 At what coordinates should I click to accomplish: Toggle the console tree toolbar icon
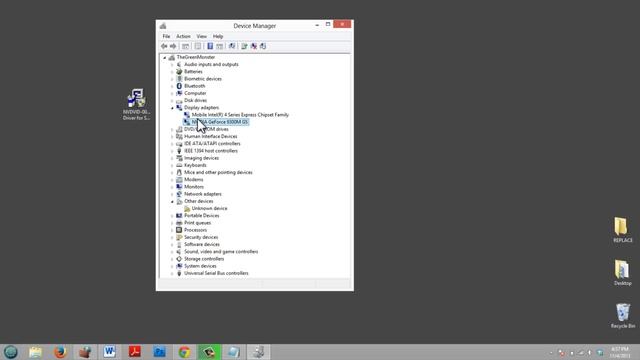[185, 46]
